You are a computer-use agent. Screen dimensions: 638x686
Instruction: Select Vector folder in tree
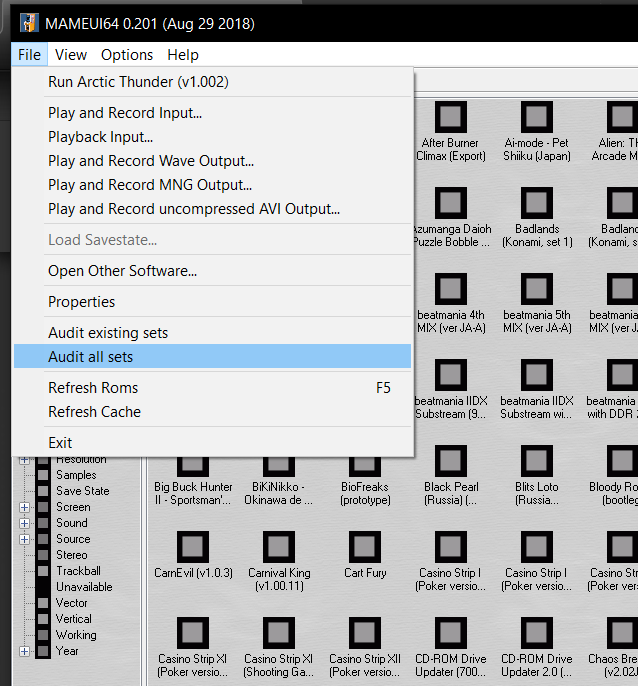tap(72, 603)
